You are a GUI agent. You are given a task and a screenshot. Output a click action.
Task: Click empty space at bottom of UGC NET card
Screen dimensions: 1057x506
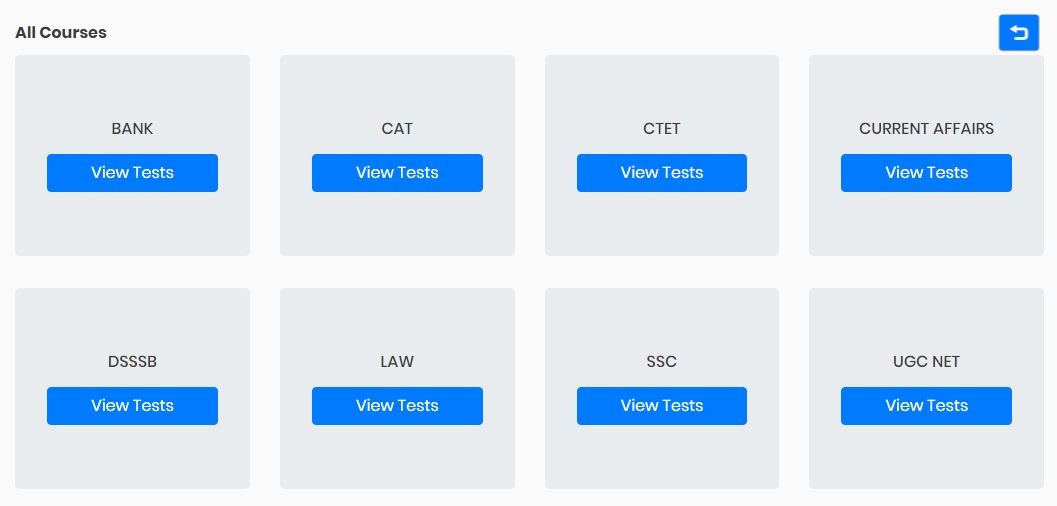tap(926, 458)
